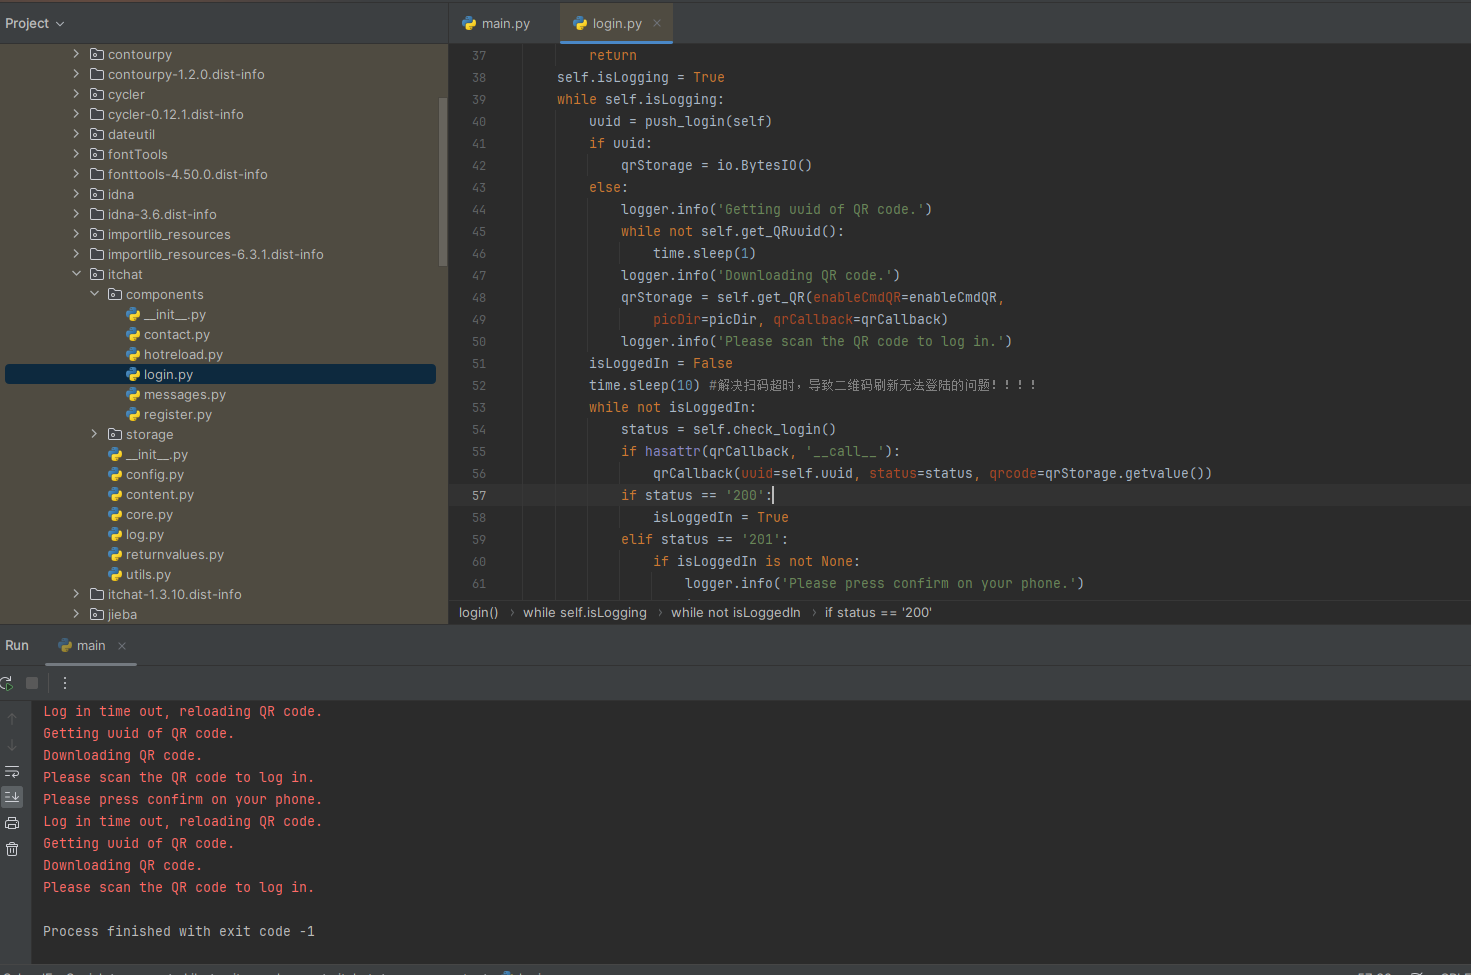Click the login() breadcrumb
Image resolution: width=1471 pixels, height=975 pixels.
click(x=478, y=612)
